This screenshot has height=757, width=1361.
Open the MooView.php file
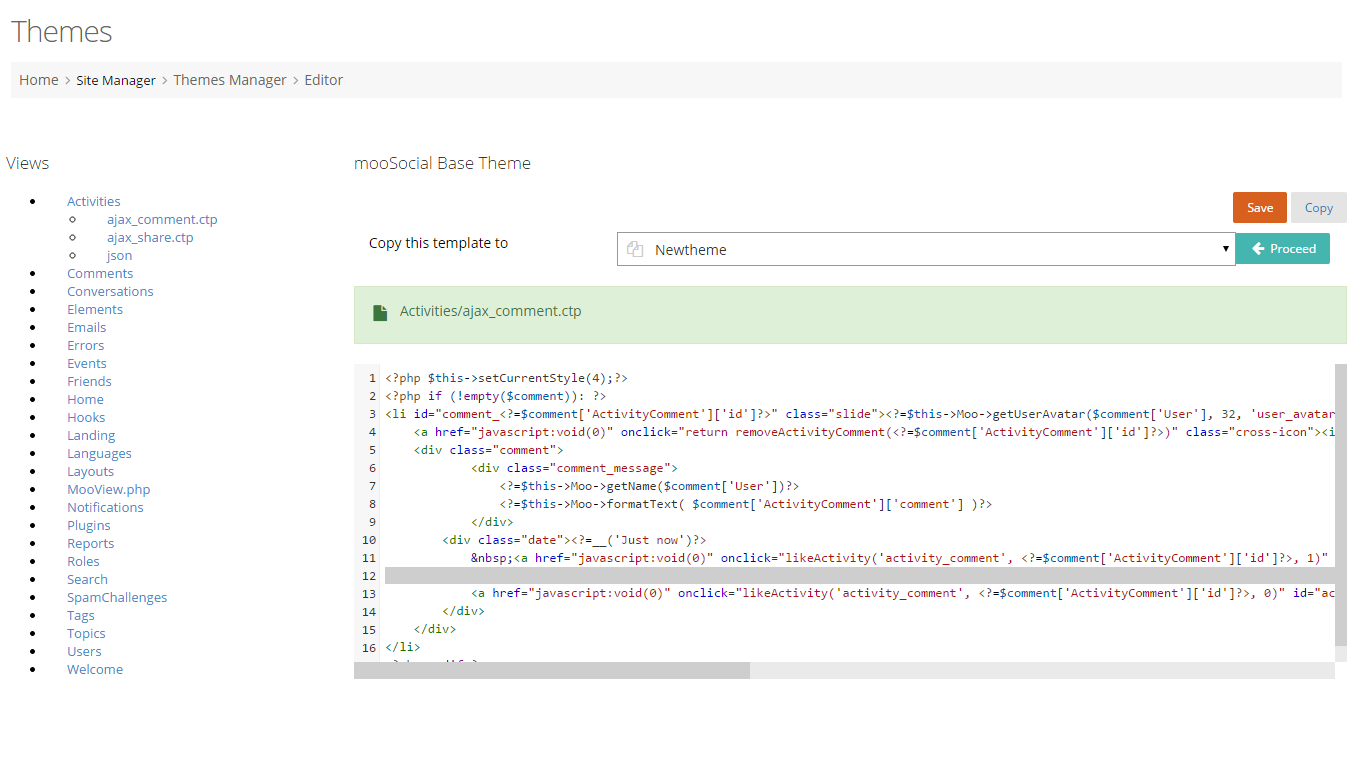pos(108,489)
